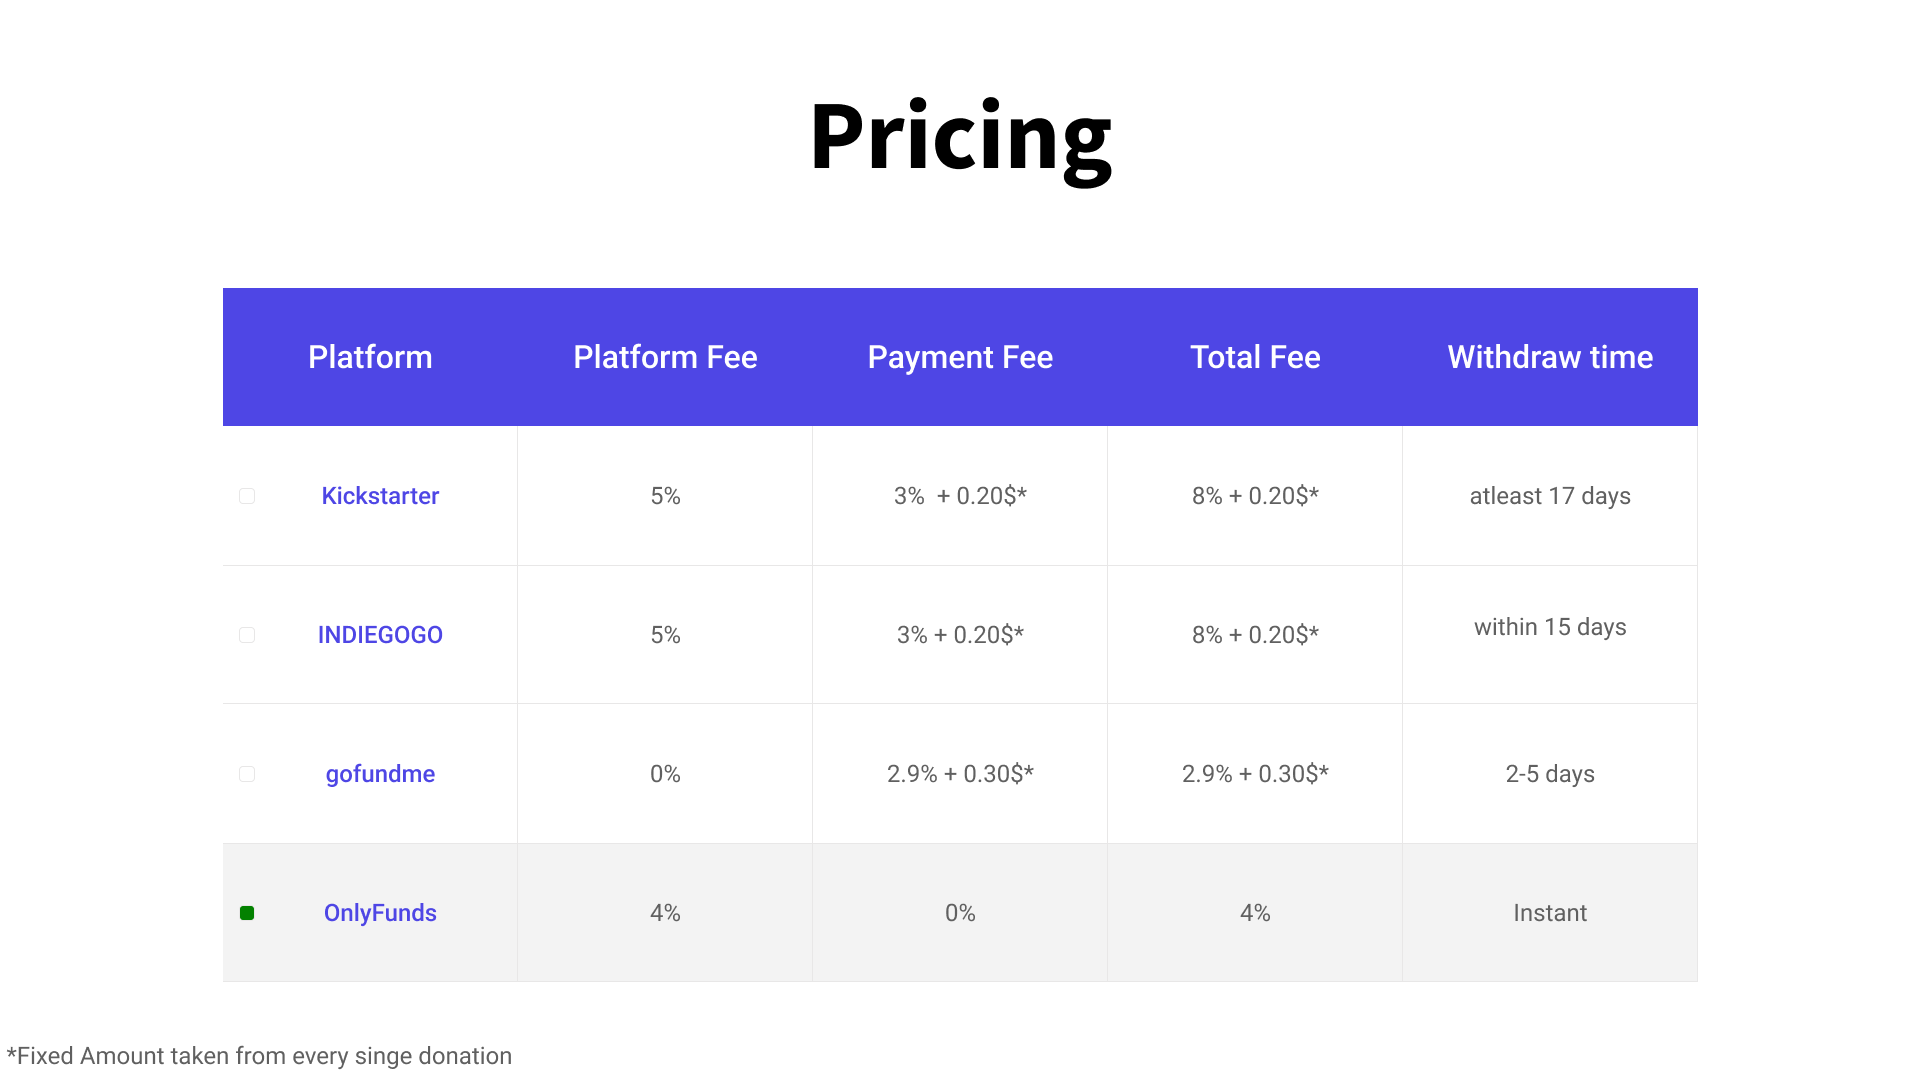
Task: Open the gofundme link
Action: (x=380, y=774)
